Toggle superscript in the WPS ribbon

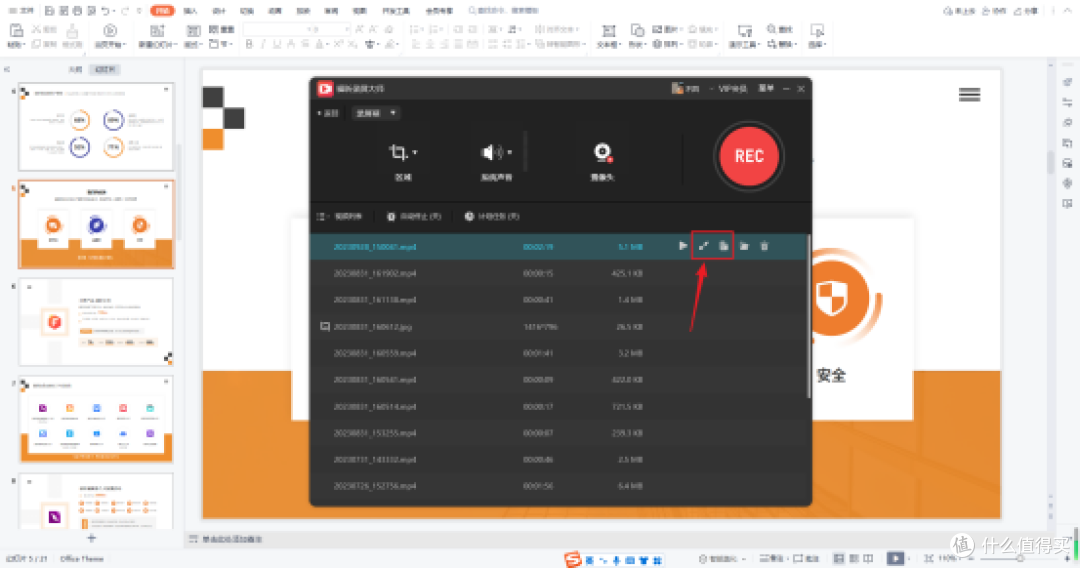(x=338, y=44)
